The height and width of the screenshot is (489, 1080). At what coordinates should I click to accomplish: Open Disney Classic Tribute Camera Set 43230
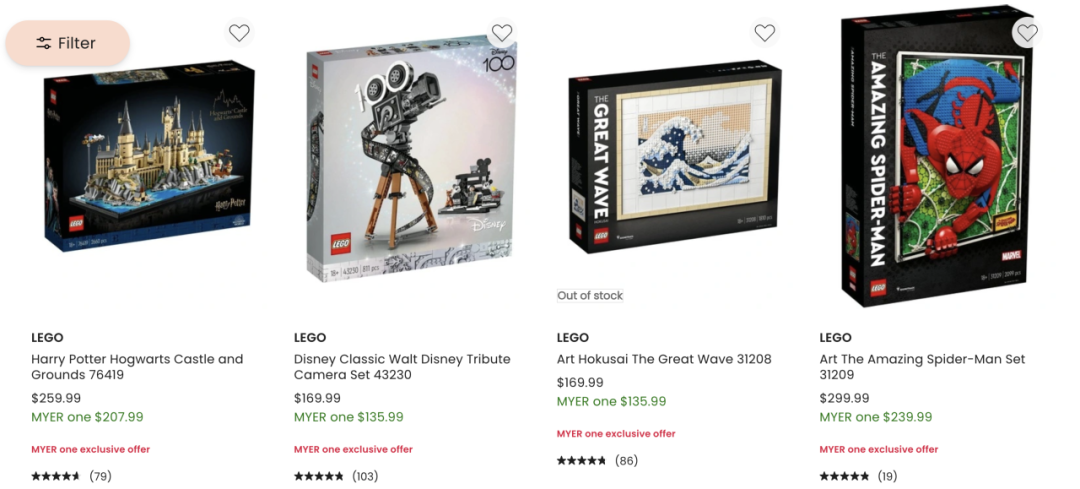(402, 367)
